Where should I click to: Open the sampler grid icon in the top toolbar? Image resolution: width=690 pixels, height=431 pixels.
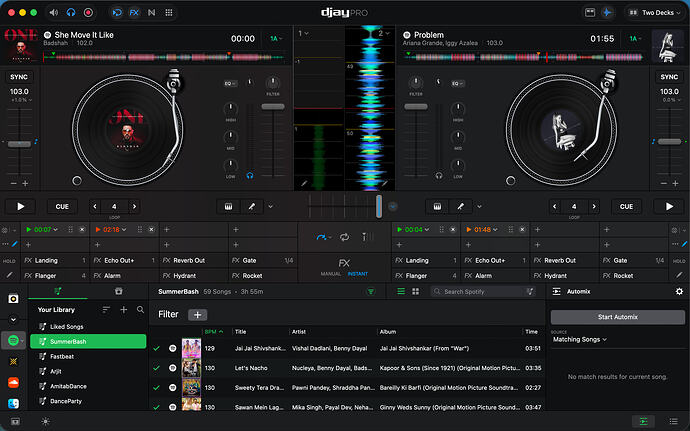tap(169, 12)
